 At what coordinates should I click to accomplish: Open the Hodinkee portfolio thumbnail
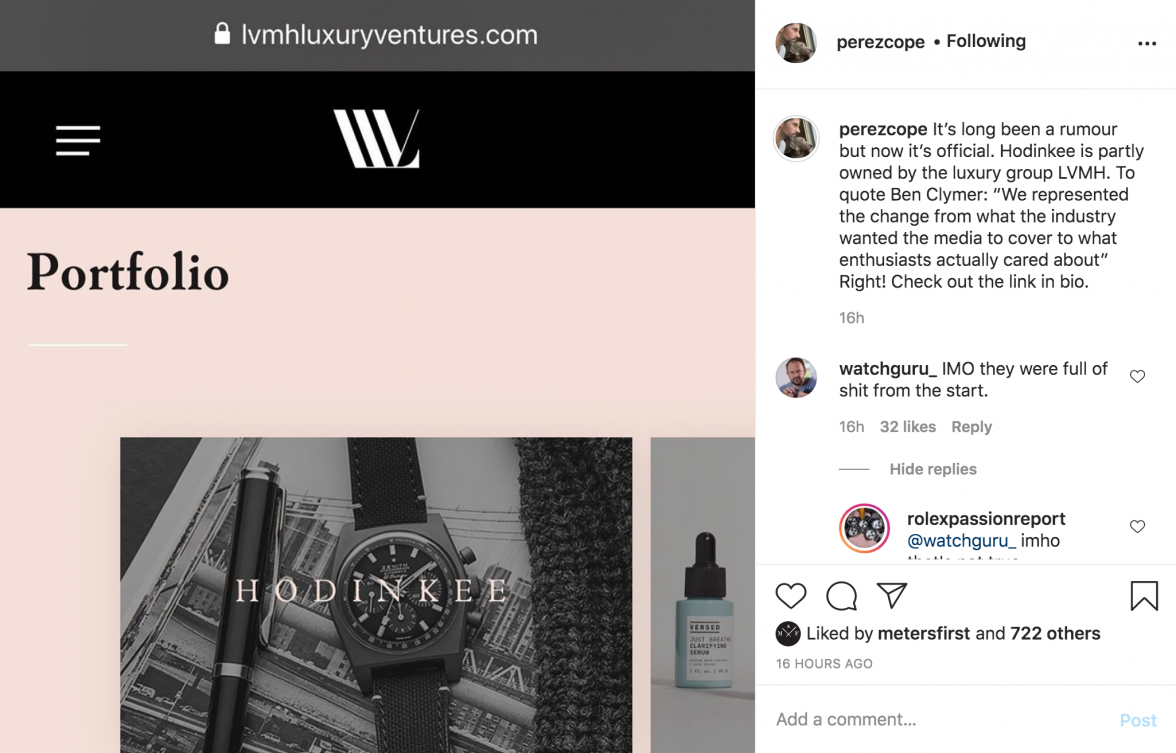click(x=376, y=595)
